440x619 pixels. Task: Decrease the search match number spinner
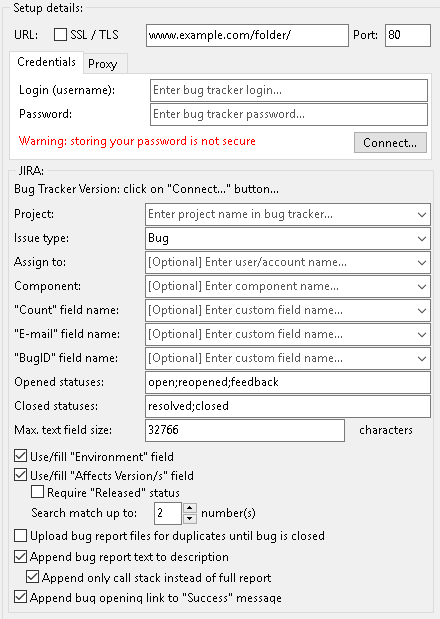tap(190, 518)
